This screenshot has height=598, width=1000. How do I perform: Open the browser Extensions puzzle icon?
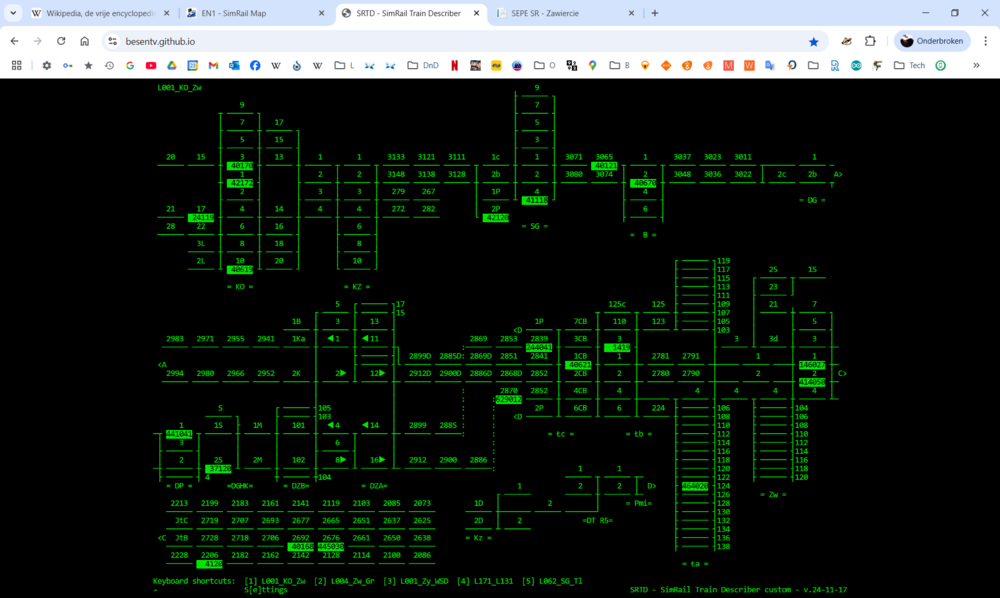870,41
